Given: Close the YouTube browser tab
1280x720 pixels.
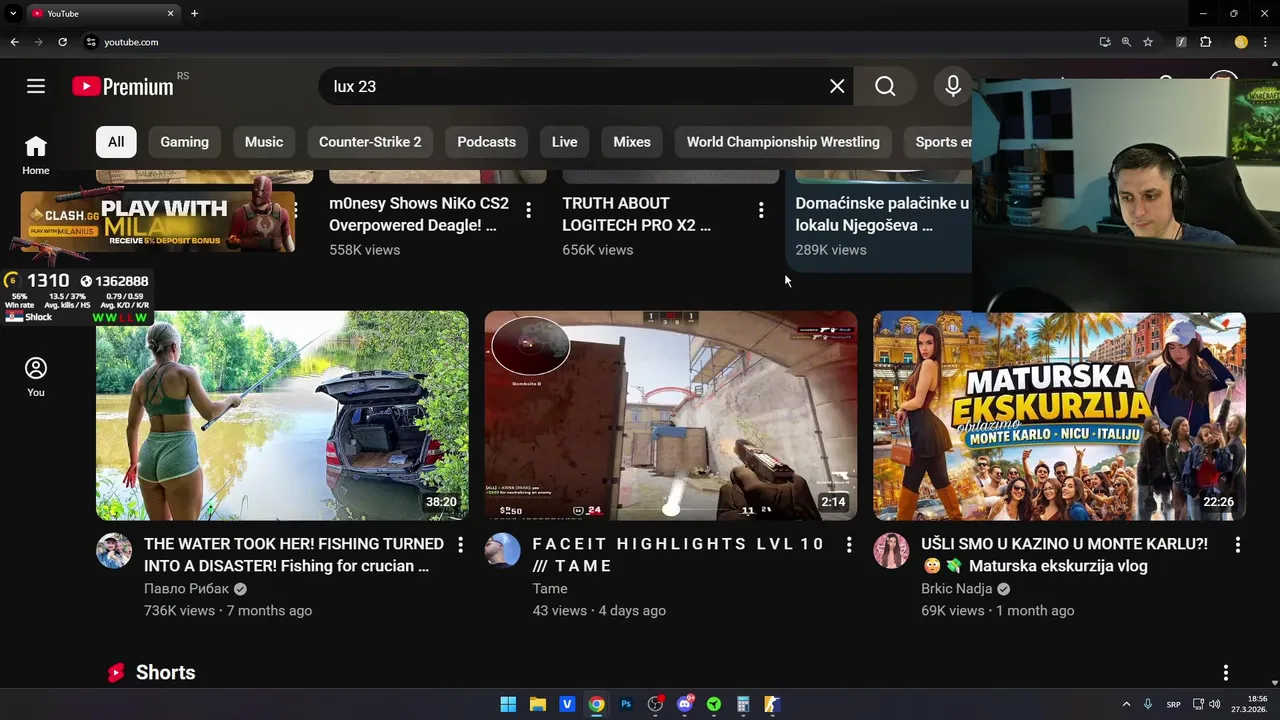Looking at the screenshot, I should [171, 13].
